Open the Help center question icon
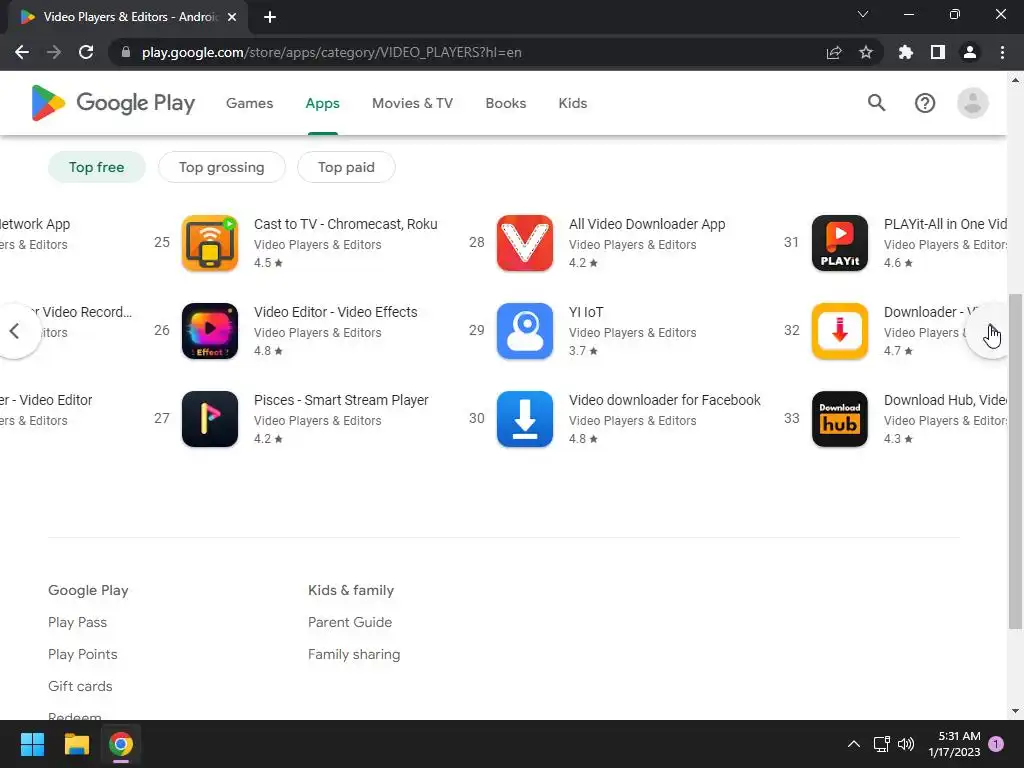The width and height of the screenshot is (1024, 768). (x=925, y=103)
